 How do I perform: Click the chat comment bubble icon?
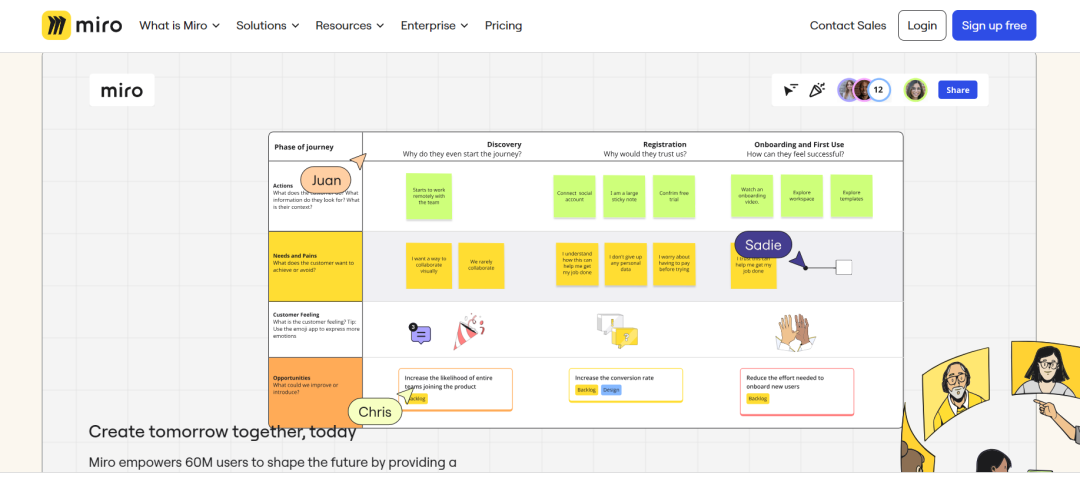420,334
